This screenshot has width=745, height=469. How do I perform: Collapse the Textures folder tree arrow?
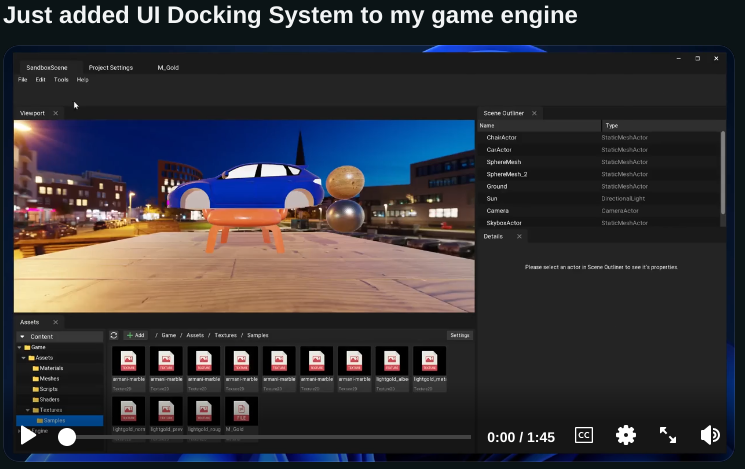[28, 410]
